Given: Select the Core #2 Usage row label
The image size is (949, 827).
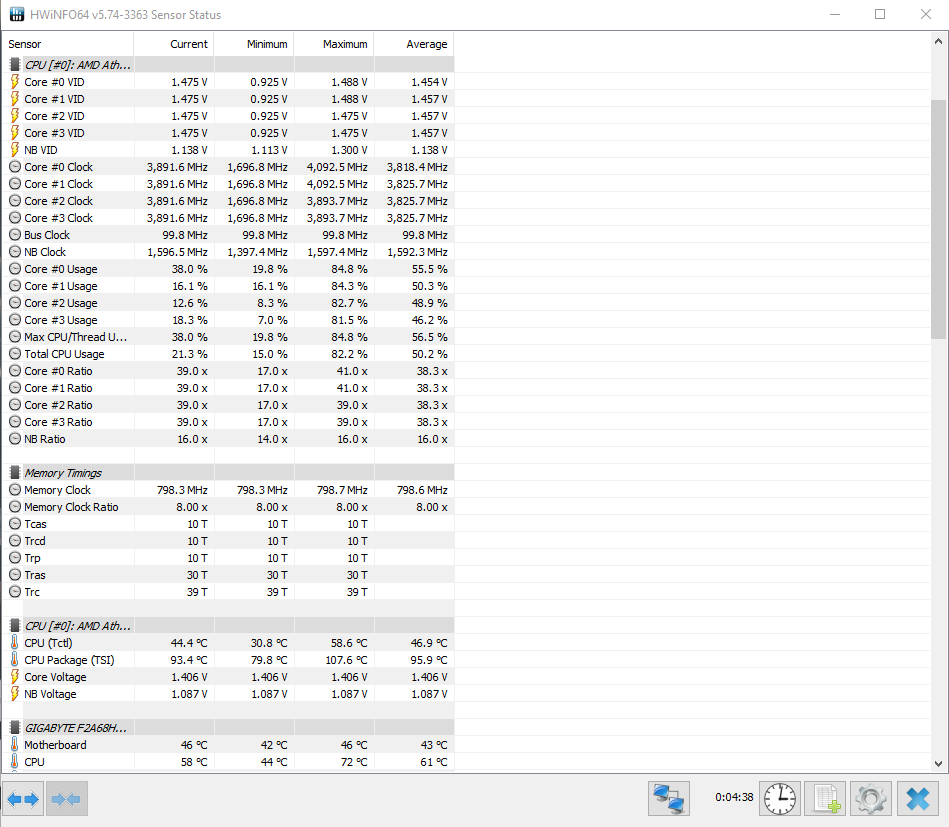Looking at the screenshot, I should tap(61, 303).
